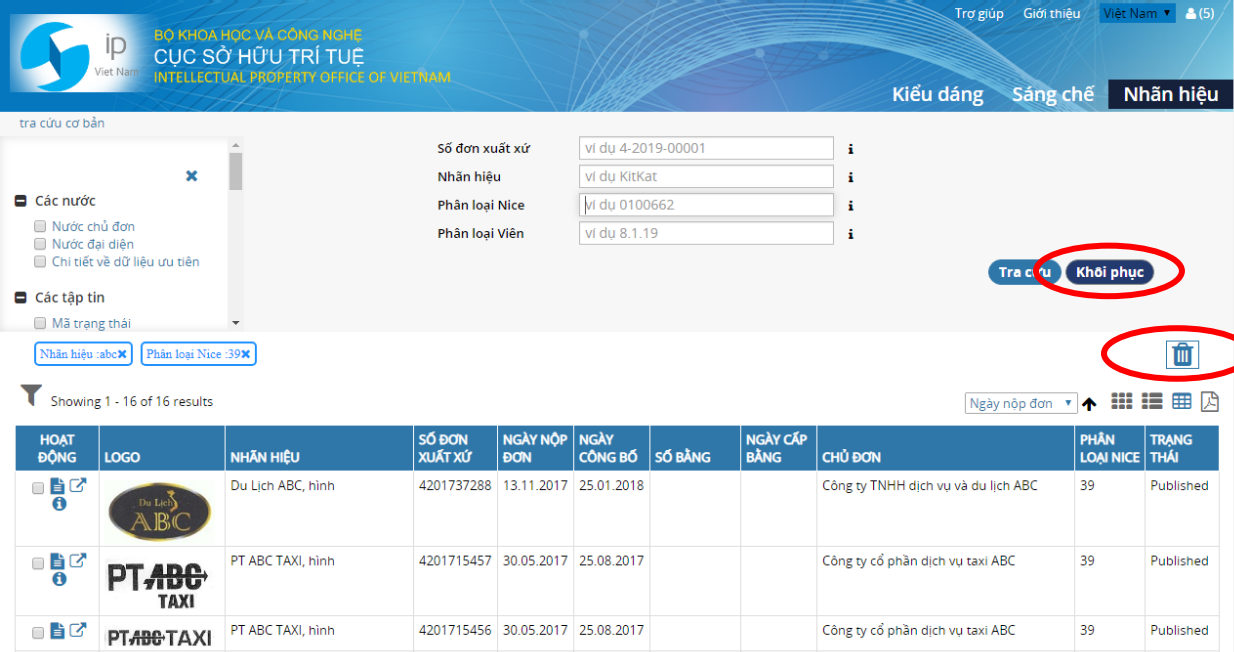Select the Nhãn hiệu tab

tap(1171, 94)
